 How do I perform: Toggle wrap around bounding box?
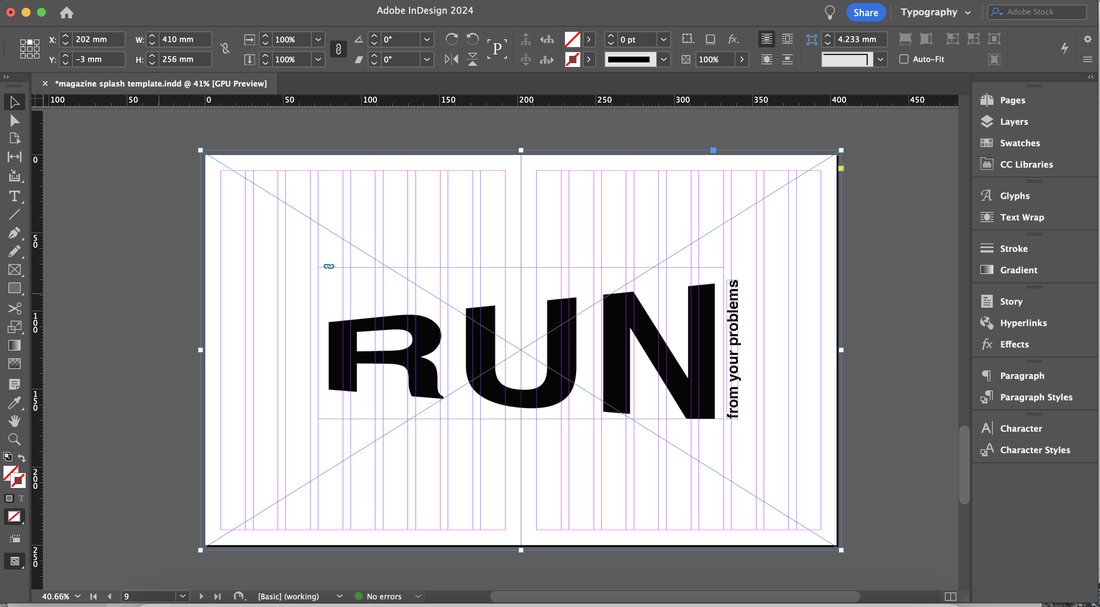click(787, 39)
